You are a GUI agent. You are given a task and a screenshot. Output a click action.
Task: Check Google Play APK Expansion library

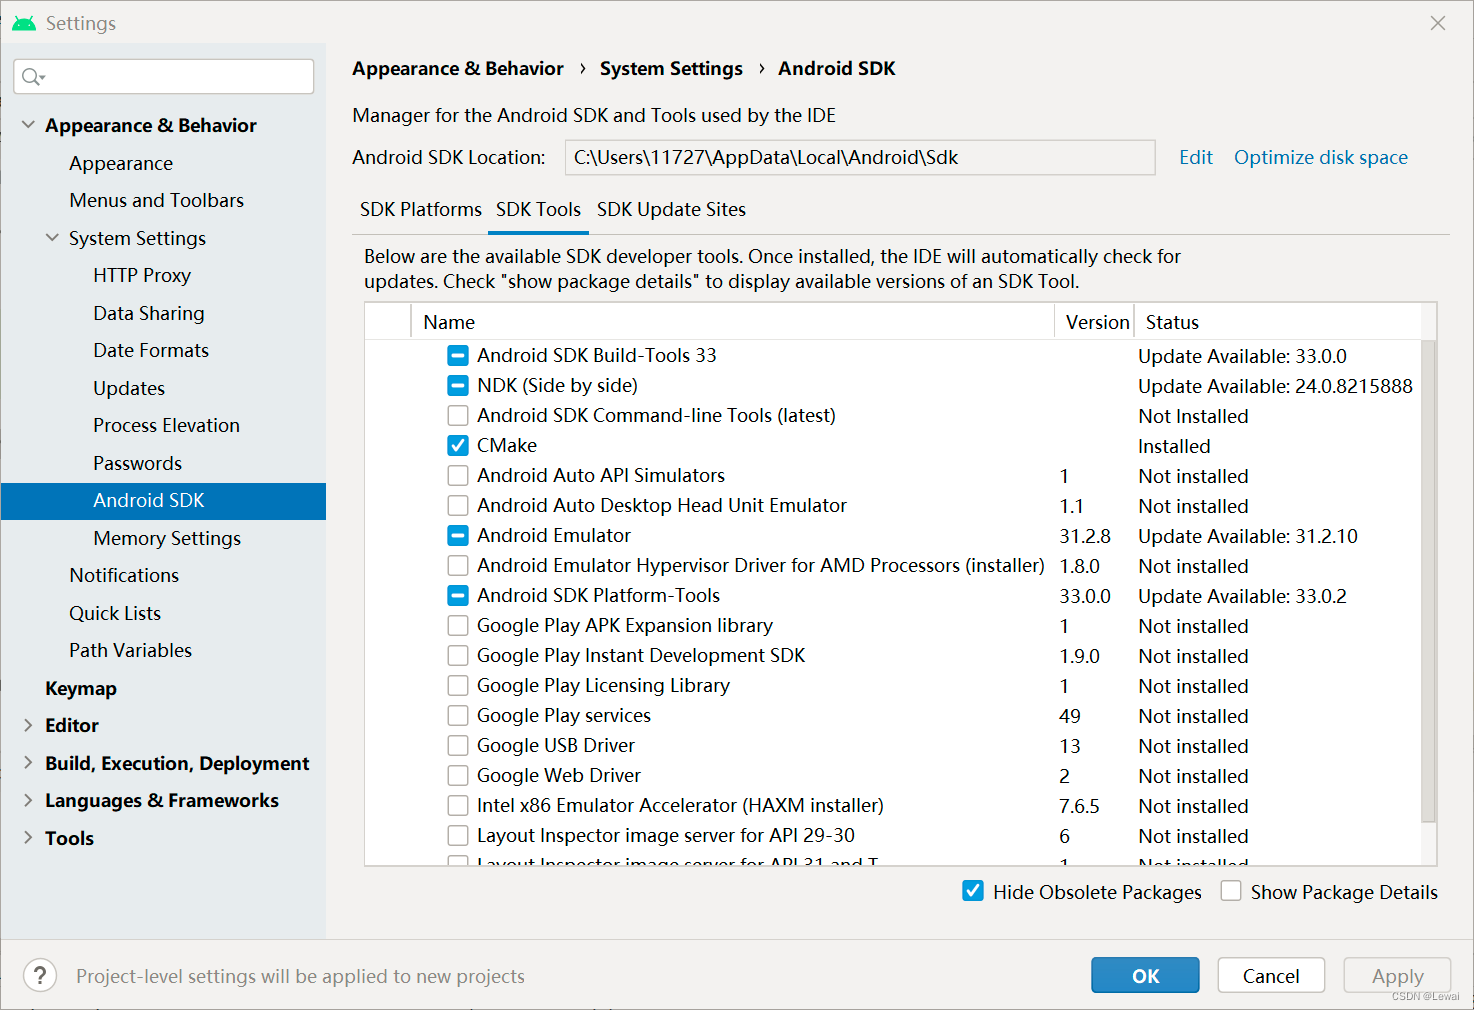[x=458, y=625]
